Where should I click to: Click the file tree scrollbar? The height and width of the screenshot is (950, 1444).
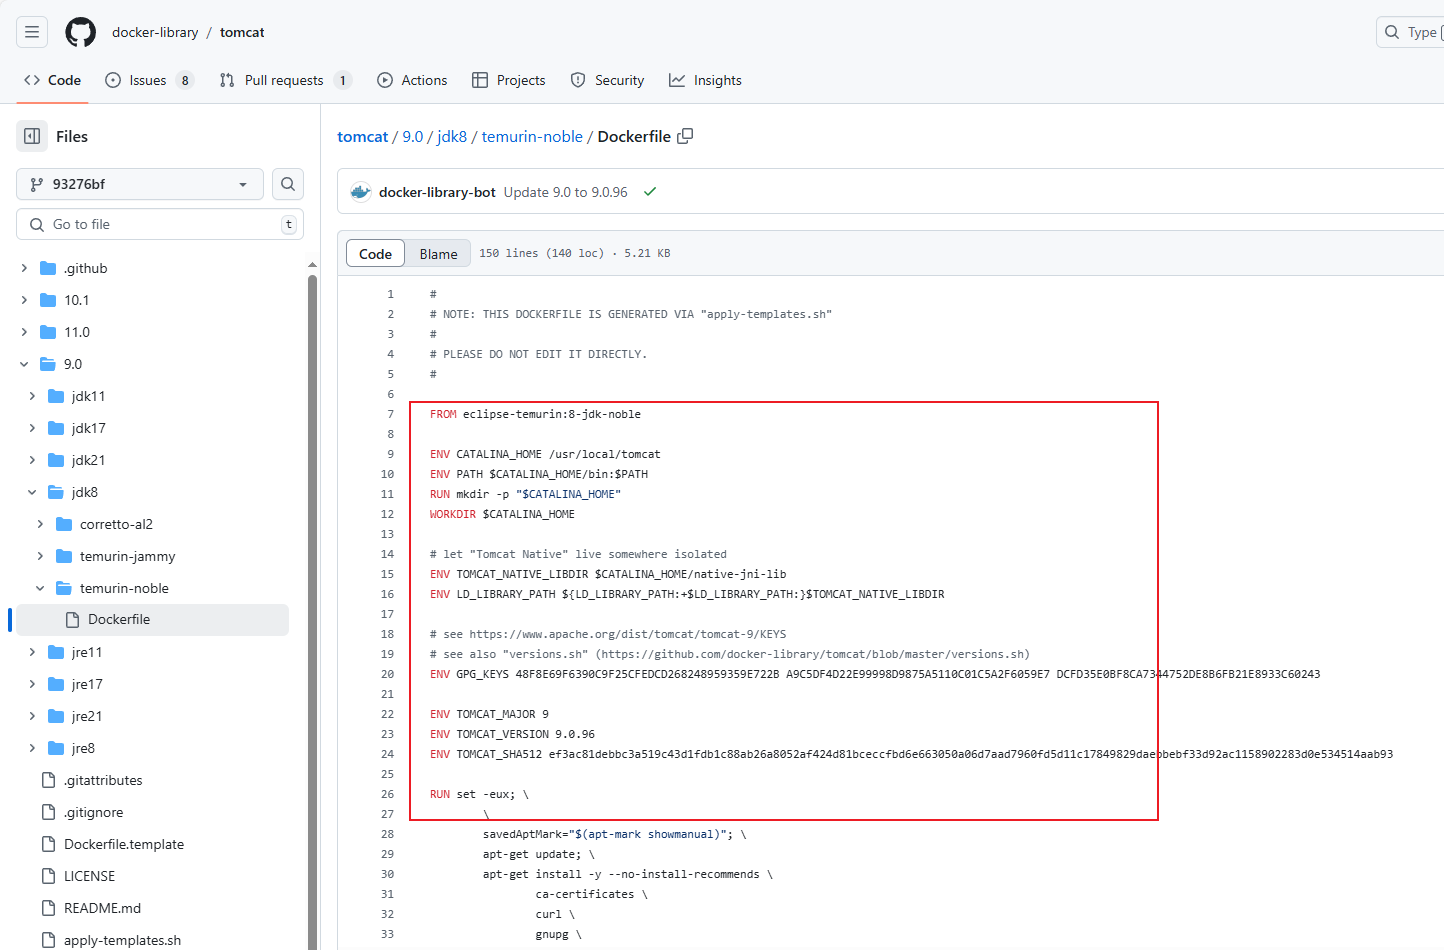(x=312, y=610)
